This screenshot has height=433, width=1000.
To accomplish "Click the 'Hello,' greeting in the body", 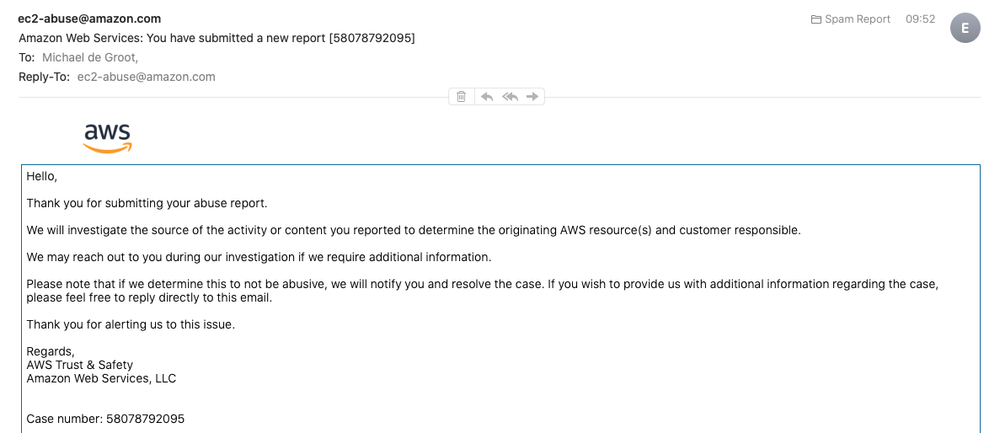I will tap(42, 176).
